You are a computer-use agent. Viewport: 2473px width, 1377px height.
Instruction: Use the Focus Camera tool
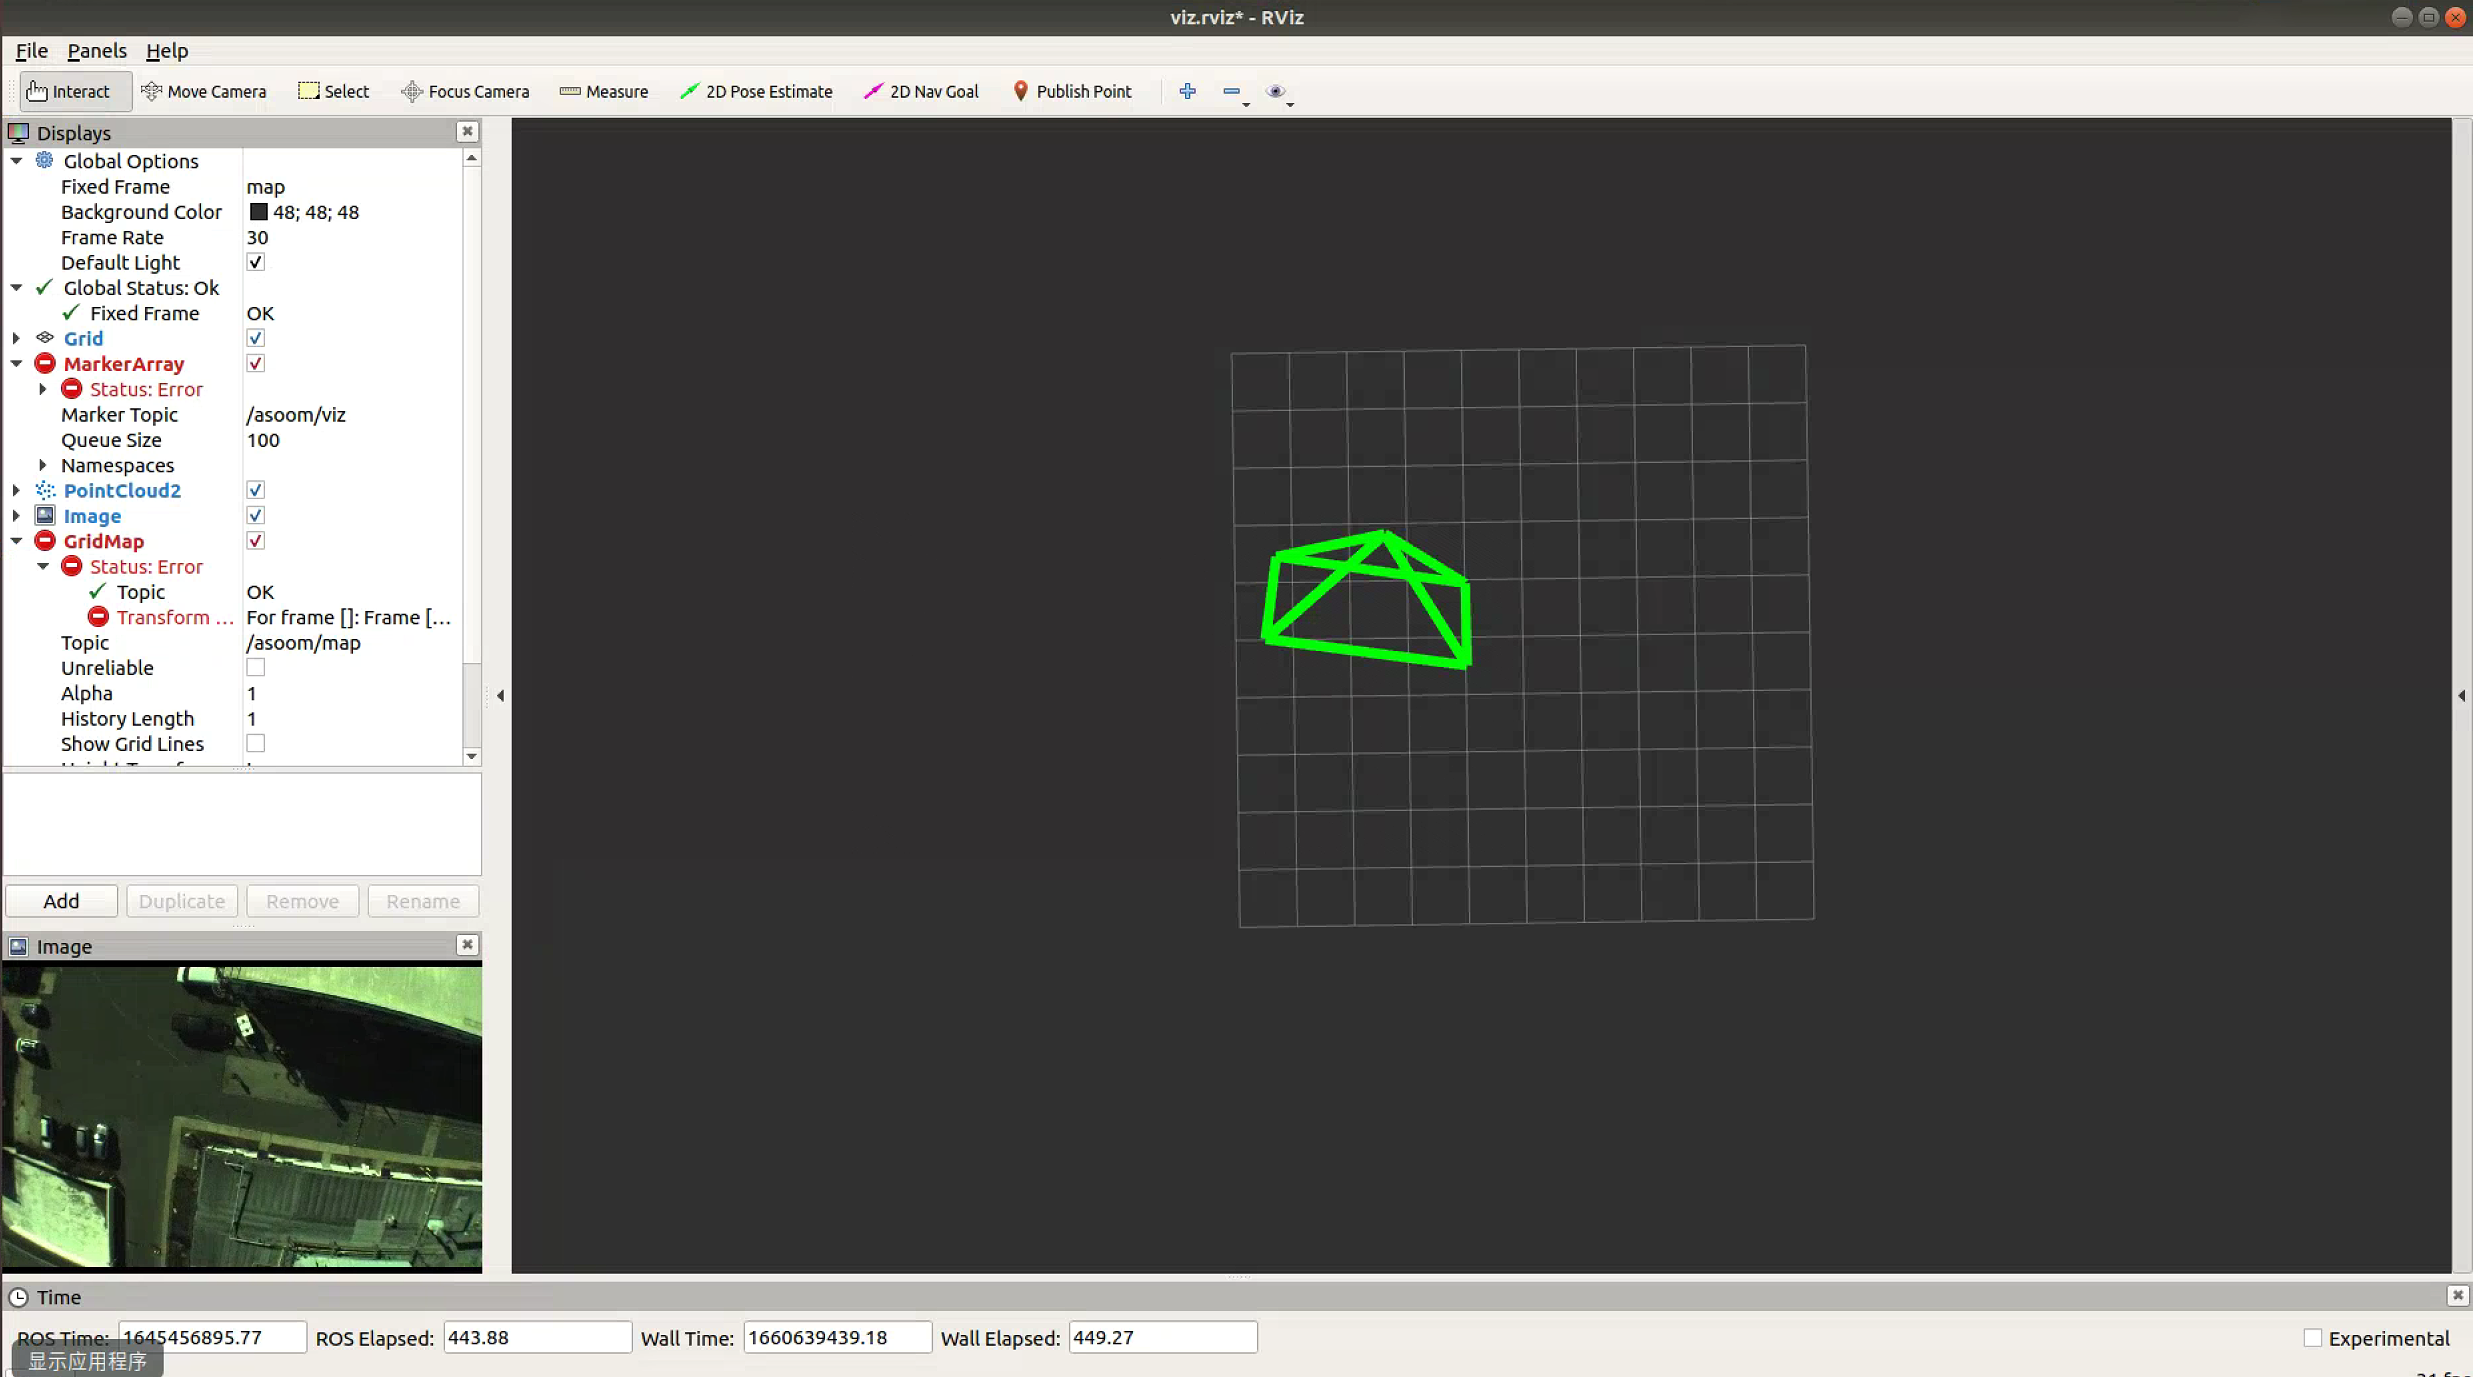tap(465, 91)
